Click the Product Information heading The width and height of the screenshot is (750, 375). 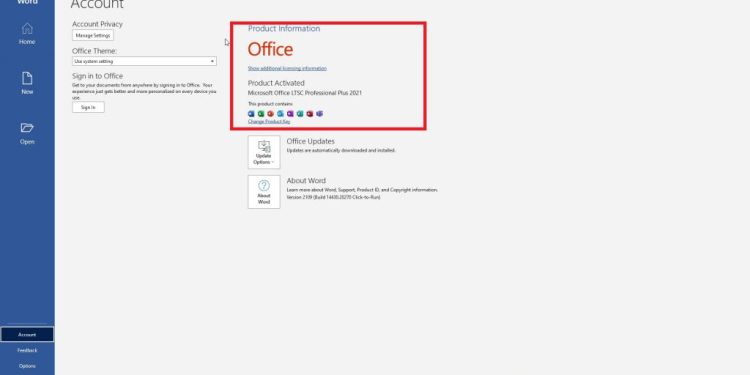point(284,29)
